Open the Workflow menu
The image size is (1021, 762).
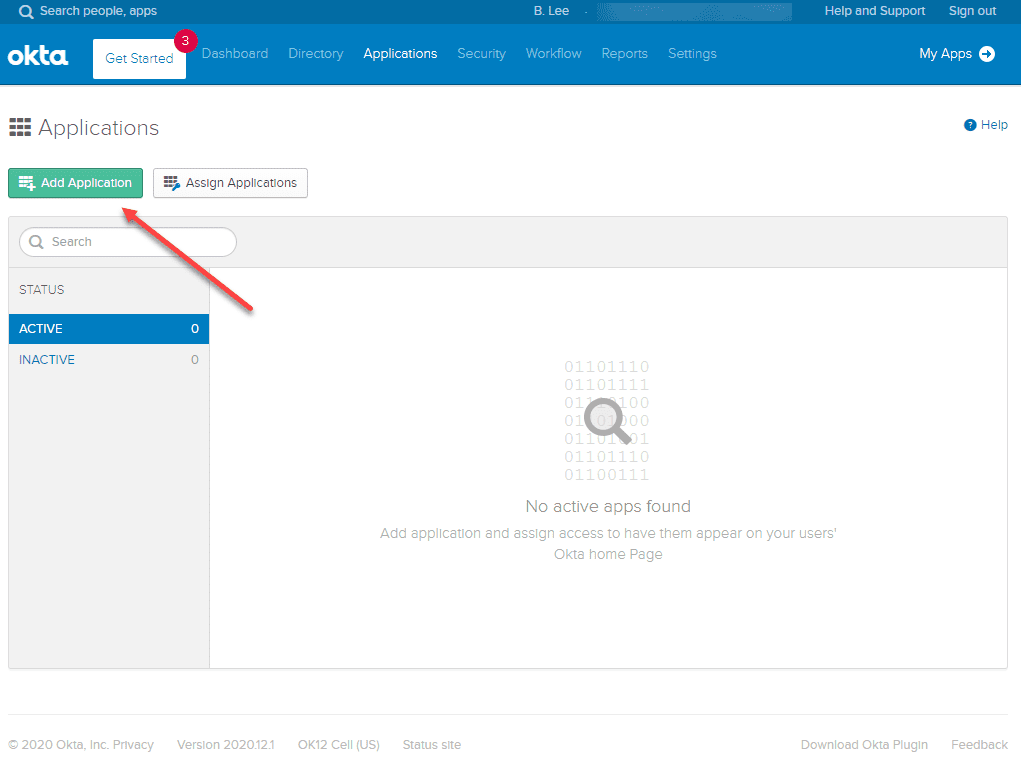(x=553, y=54)
